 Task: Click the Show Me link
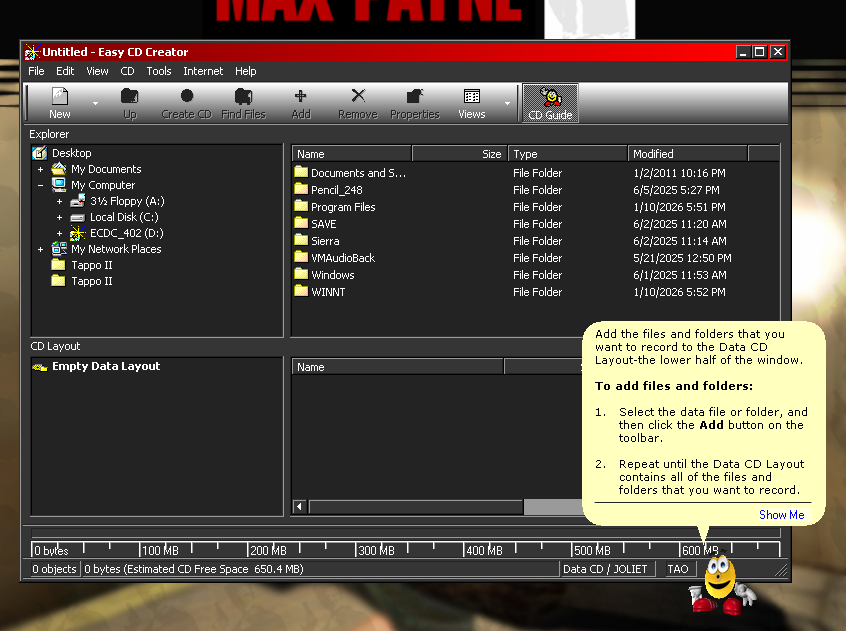(x=781, y=515)
